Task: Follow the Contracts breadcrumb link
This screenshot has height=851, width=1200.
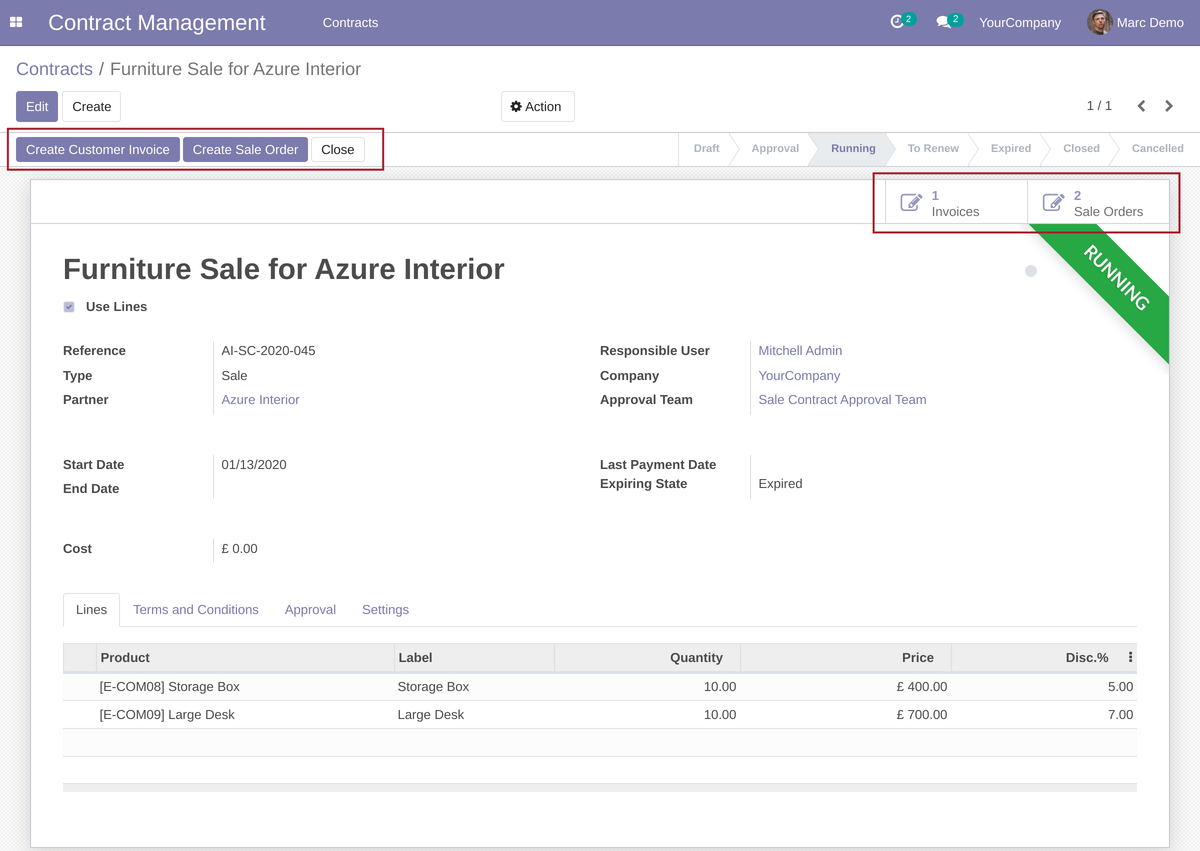Action: (x=54, y=68)
